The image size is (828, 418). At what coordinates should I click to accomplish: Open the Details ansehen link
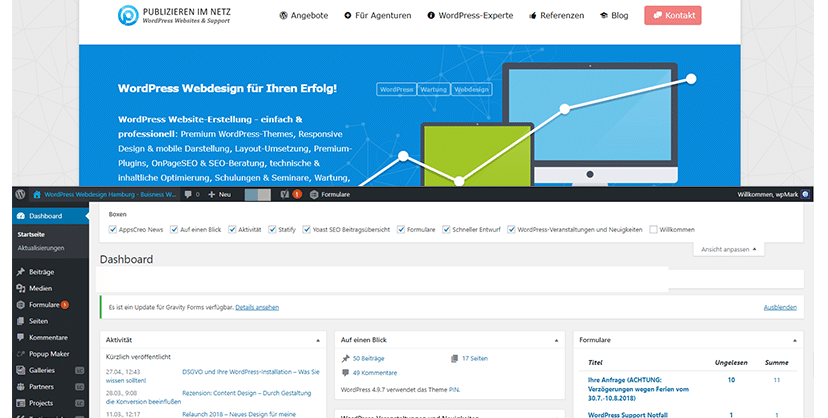point(257,307)
